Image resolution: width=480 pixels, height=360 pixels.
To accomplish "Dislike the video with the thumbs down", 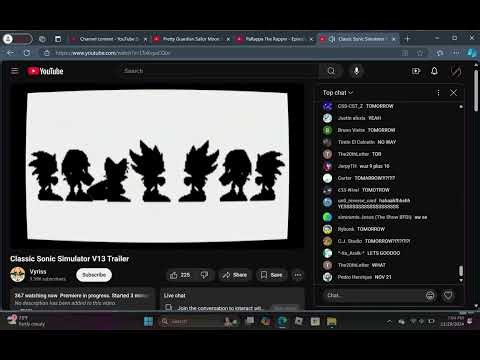I will tap(204, 275).
